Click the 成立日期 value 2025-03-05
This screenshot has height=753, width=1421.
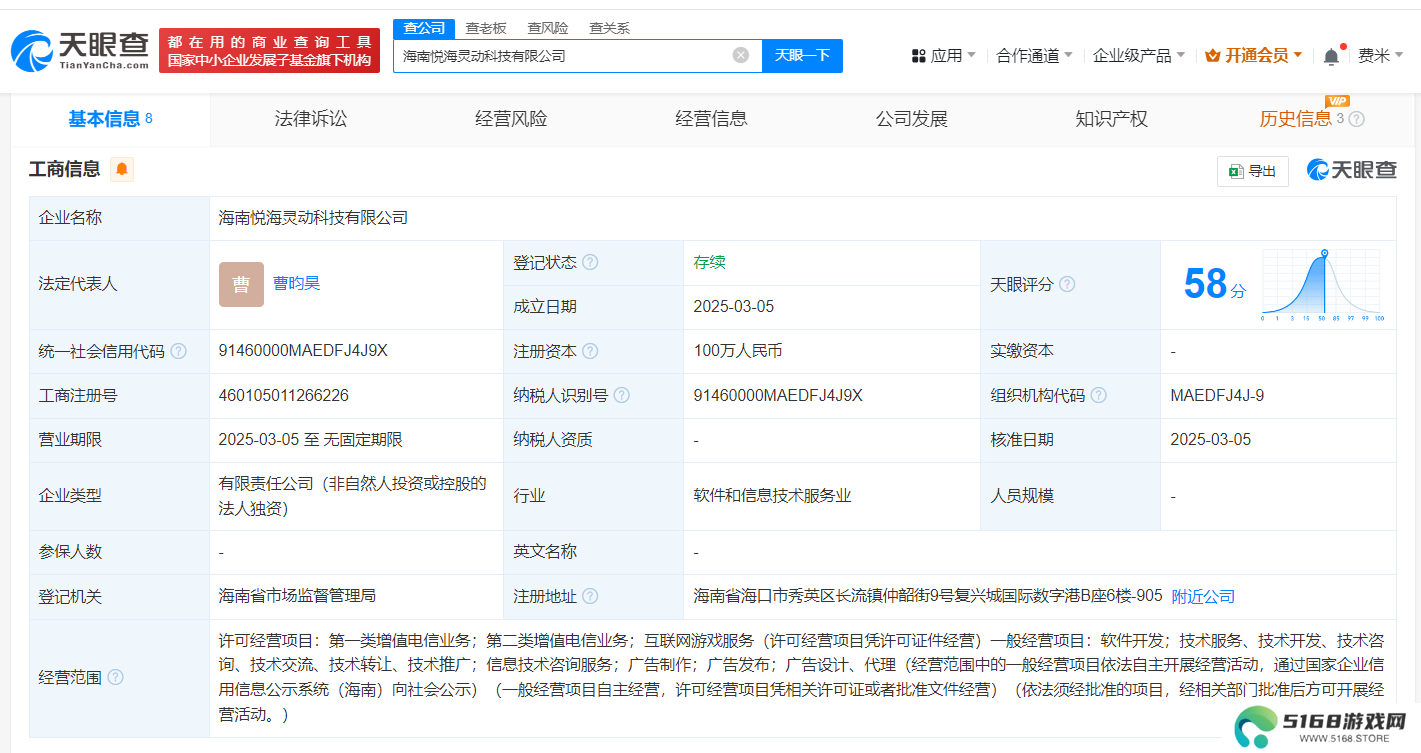[734, 306]
